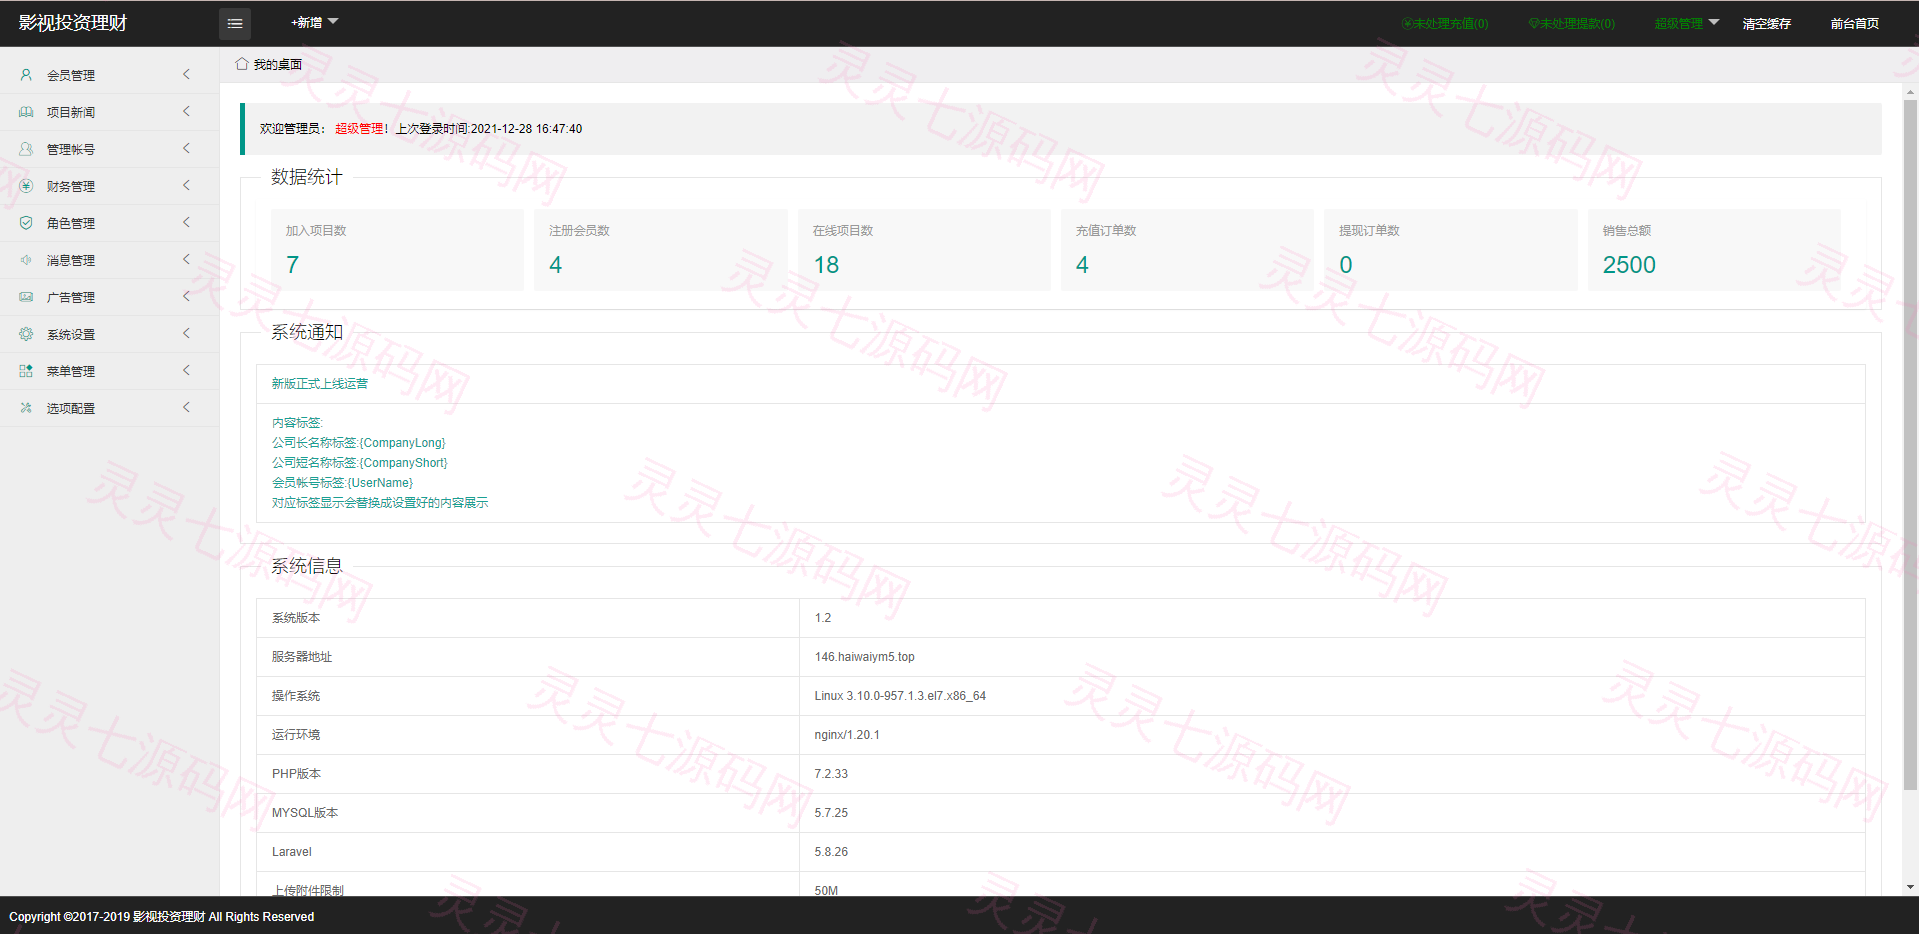Viewport: 1919px width, 934px height.
Task: Expand the 选项配置 chevron arrow
Action: pos(186,407)
